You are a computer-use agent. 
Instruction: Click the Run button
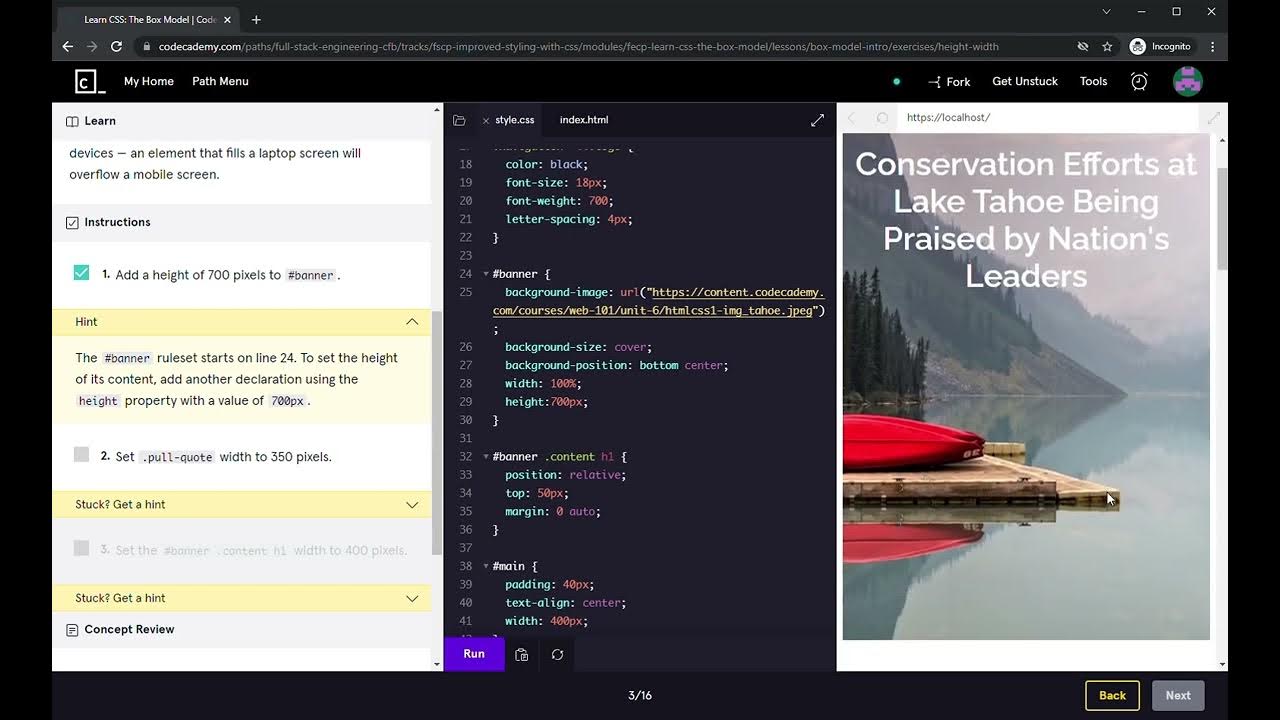tap(474, 654)
